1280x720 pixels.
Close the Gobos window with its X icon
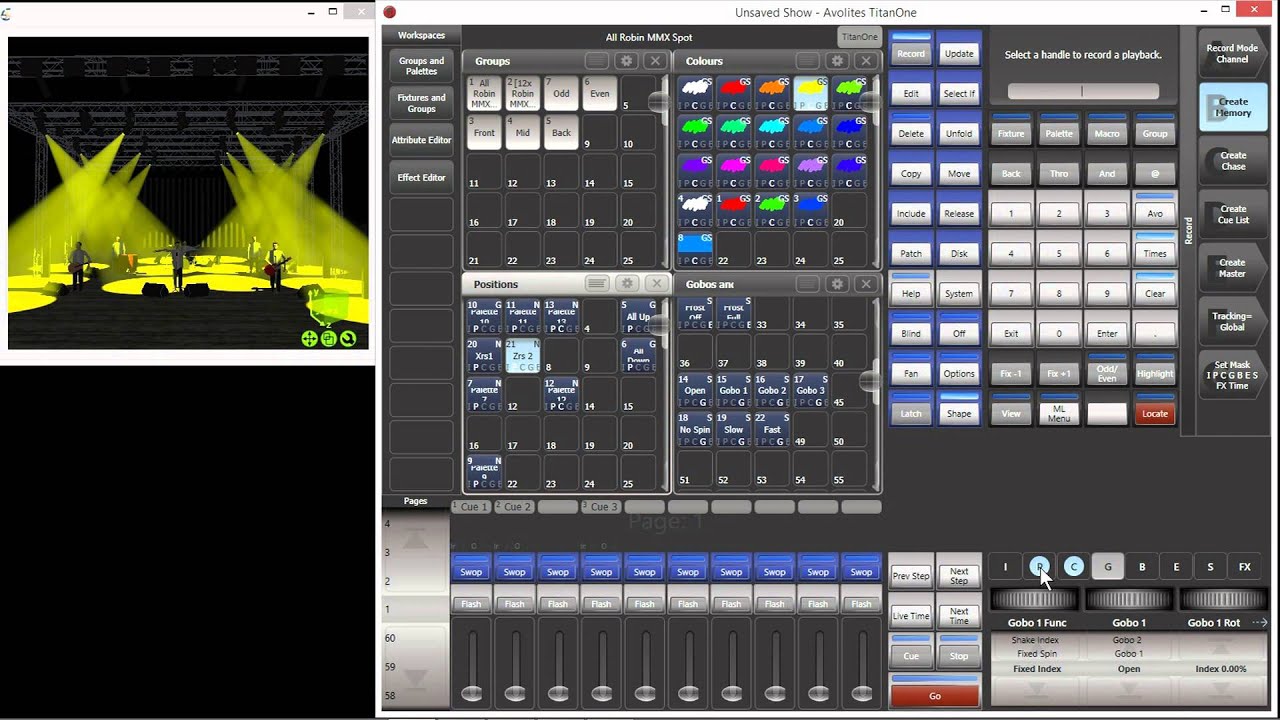coord(866,284)
